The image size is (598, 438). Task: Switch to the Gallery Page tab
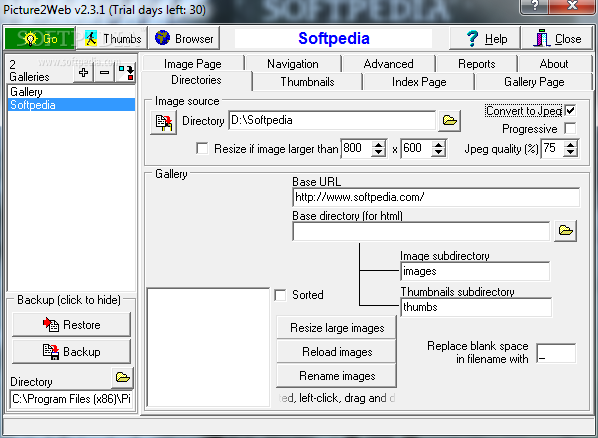click(534, 82)
